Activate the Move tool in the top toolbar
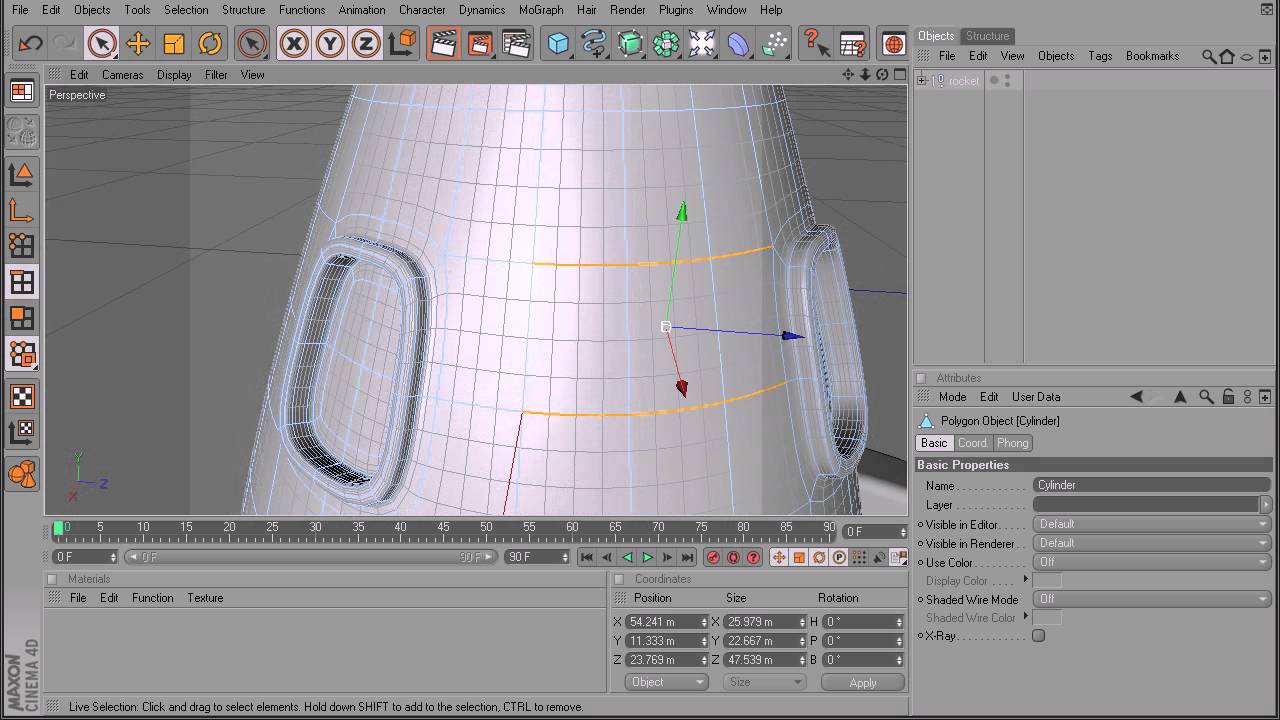1280x720 pixels. tap(138, 43)
